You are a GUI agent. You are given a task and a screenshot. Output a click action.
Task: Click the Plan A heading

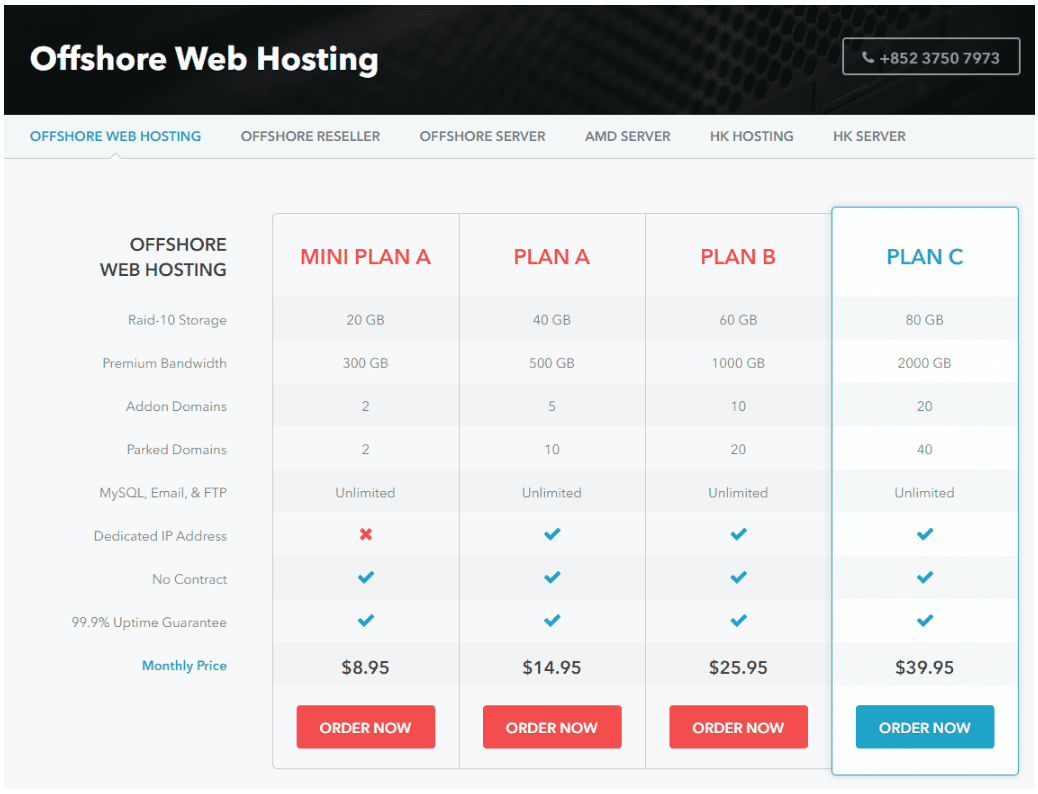click(551, 257)
